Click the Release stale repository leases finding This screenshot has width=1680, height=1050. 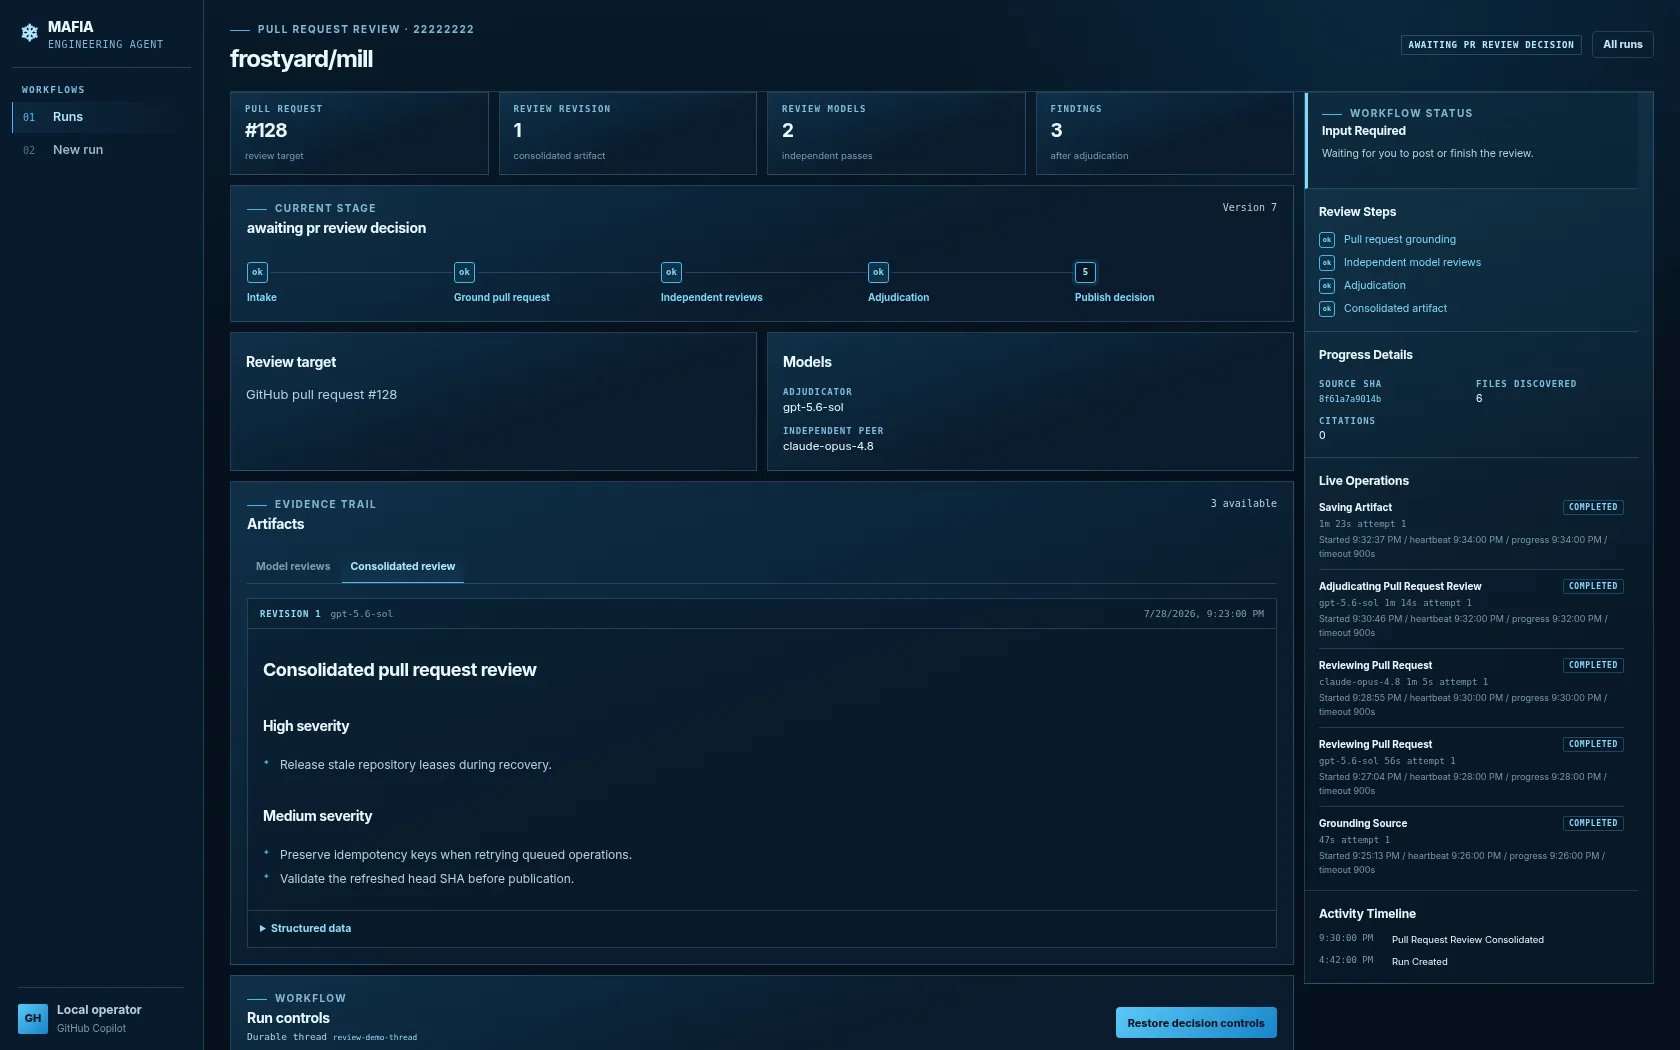(x=415, y=765)
